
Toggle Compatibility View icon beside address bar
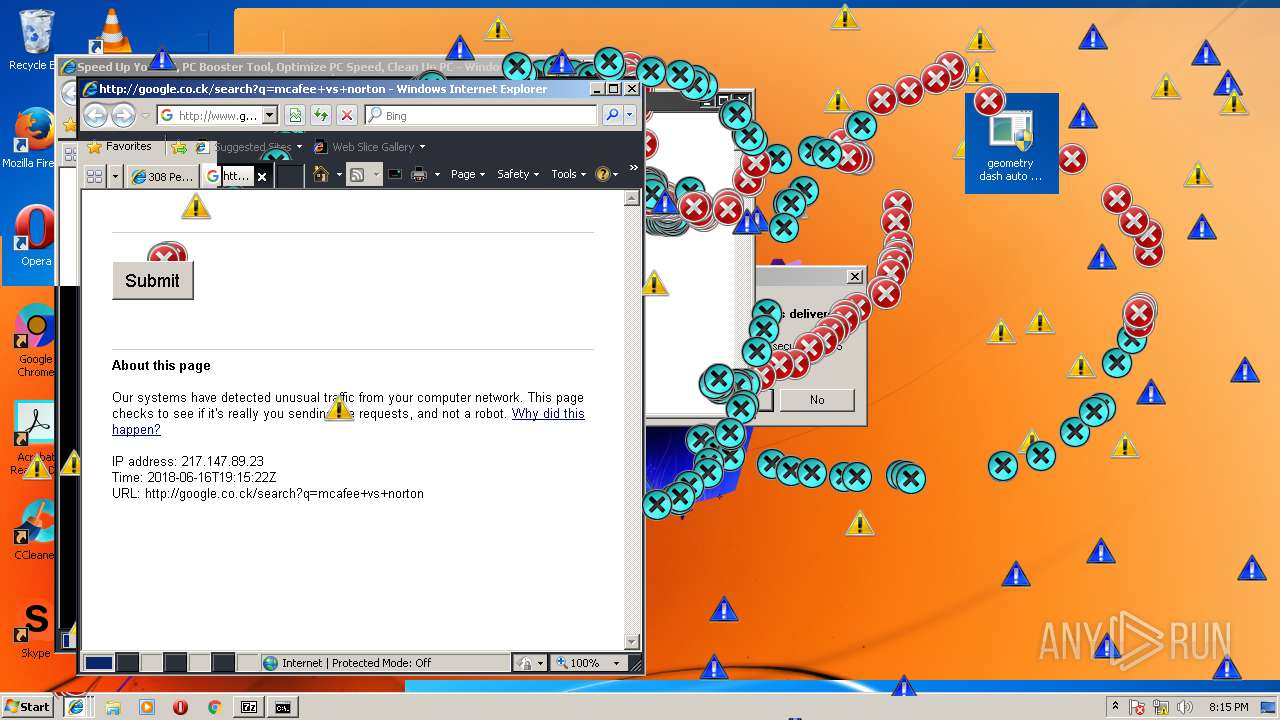[296, 116]
